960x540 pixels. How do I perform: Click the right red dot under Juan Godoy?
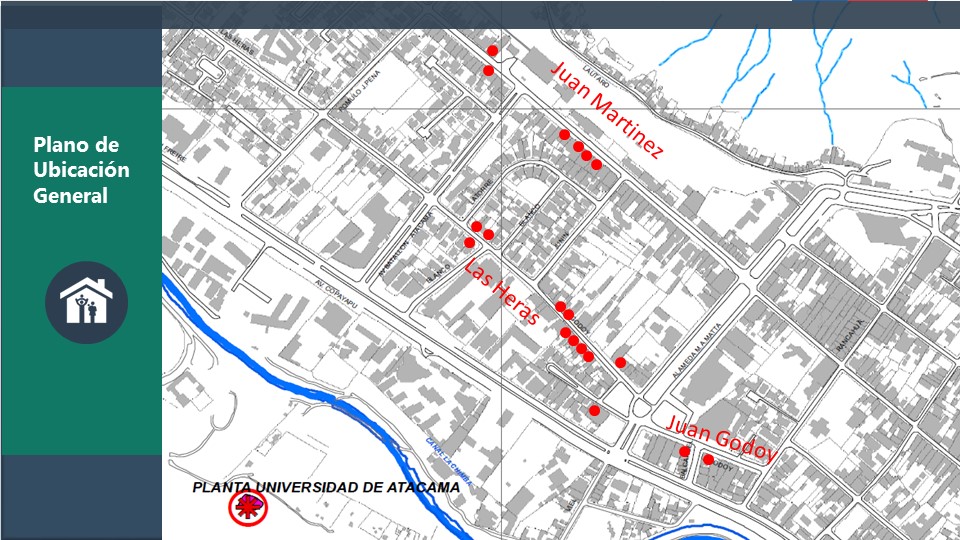pyautogui.click(x=708, y=460)
